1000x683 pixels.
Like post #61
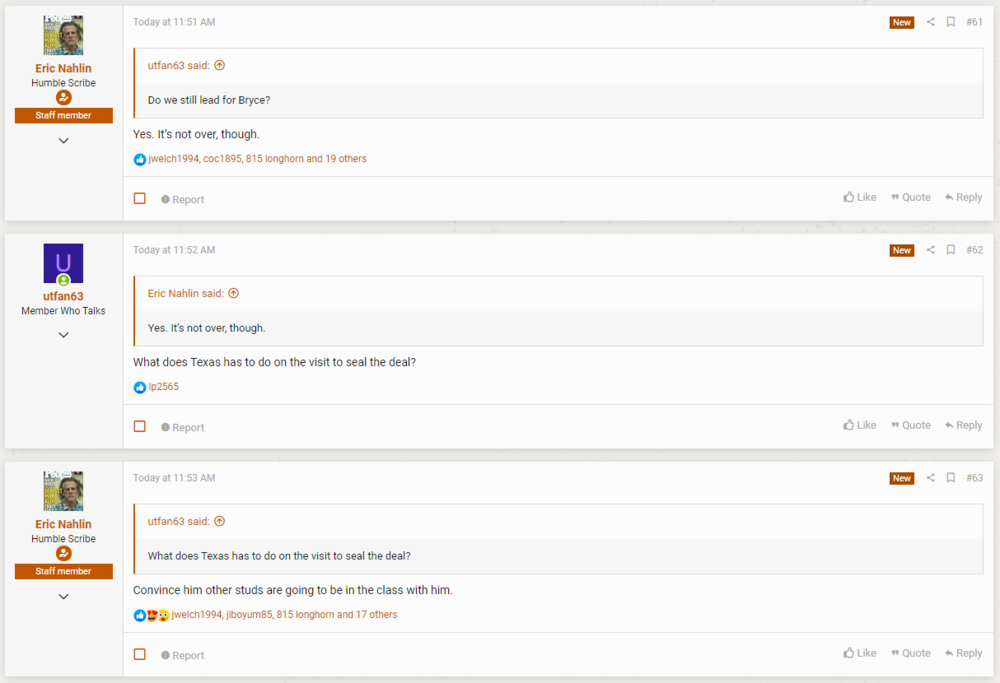coord(860,198)
